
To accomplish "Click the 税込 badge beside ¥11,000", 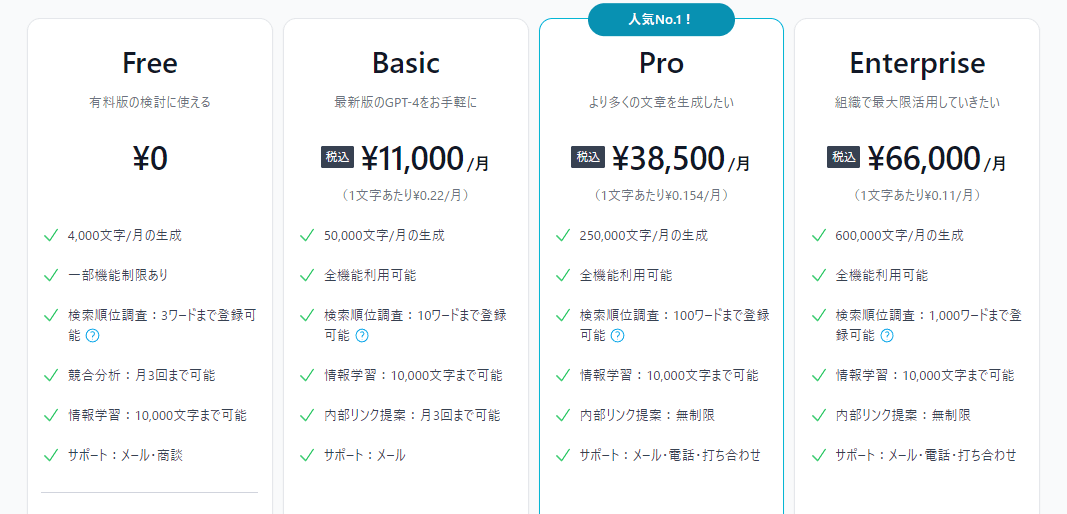I will pyautogui.click(x=338, y=157).
